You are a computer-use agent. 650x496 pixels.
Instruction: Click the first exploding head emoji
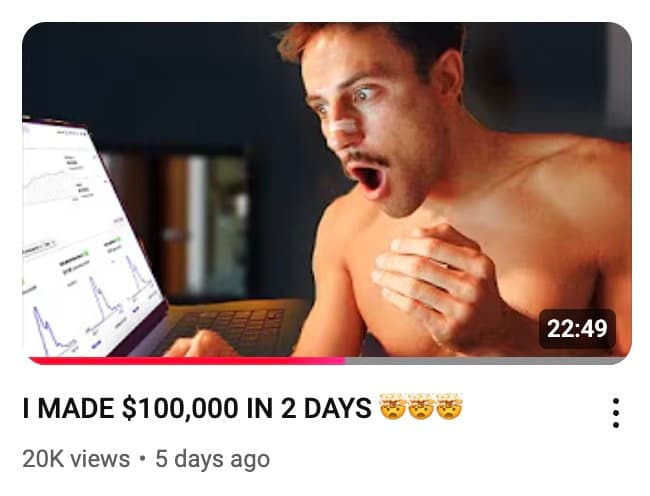[393, 407]
